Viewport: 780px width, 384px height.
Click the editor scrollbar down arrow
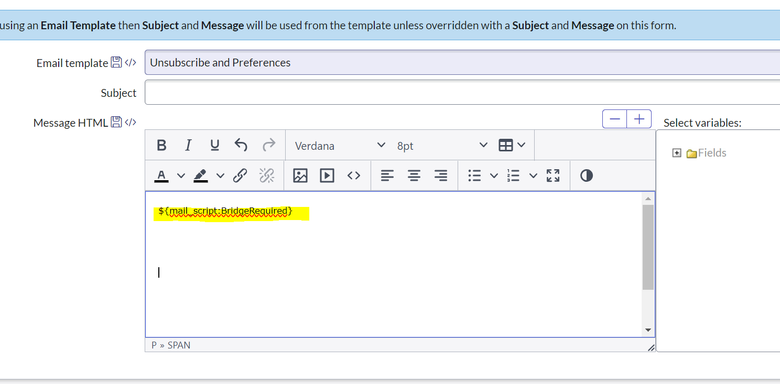pos(648,330)
